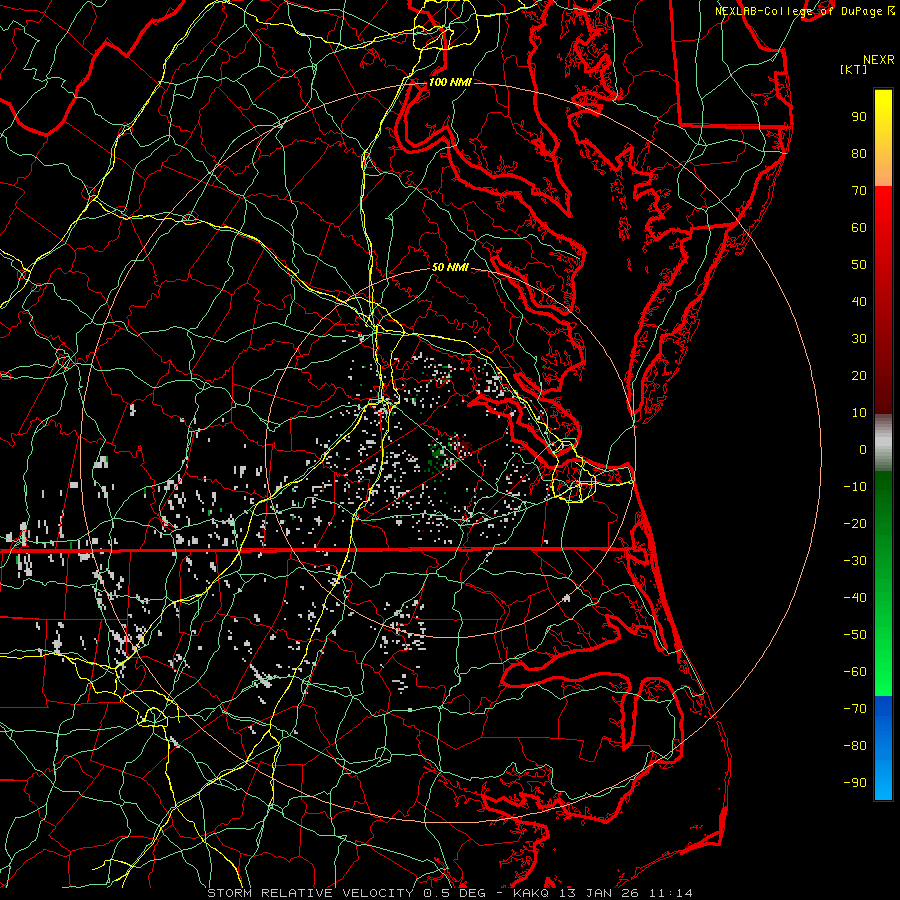Click the gray zero-velocity segment of color bar
The width and height of the screenshot is (900, 900).
pyautogui.click(x=883, y=443)
